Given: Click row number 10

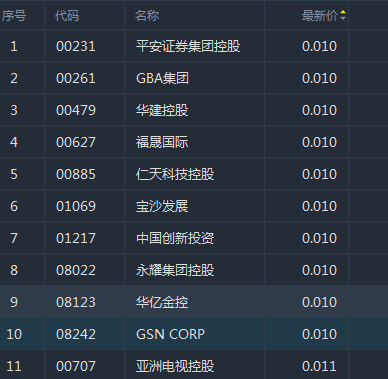Looking at the screenshot, I should point(14,334).
